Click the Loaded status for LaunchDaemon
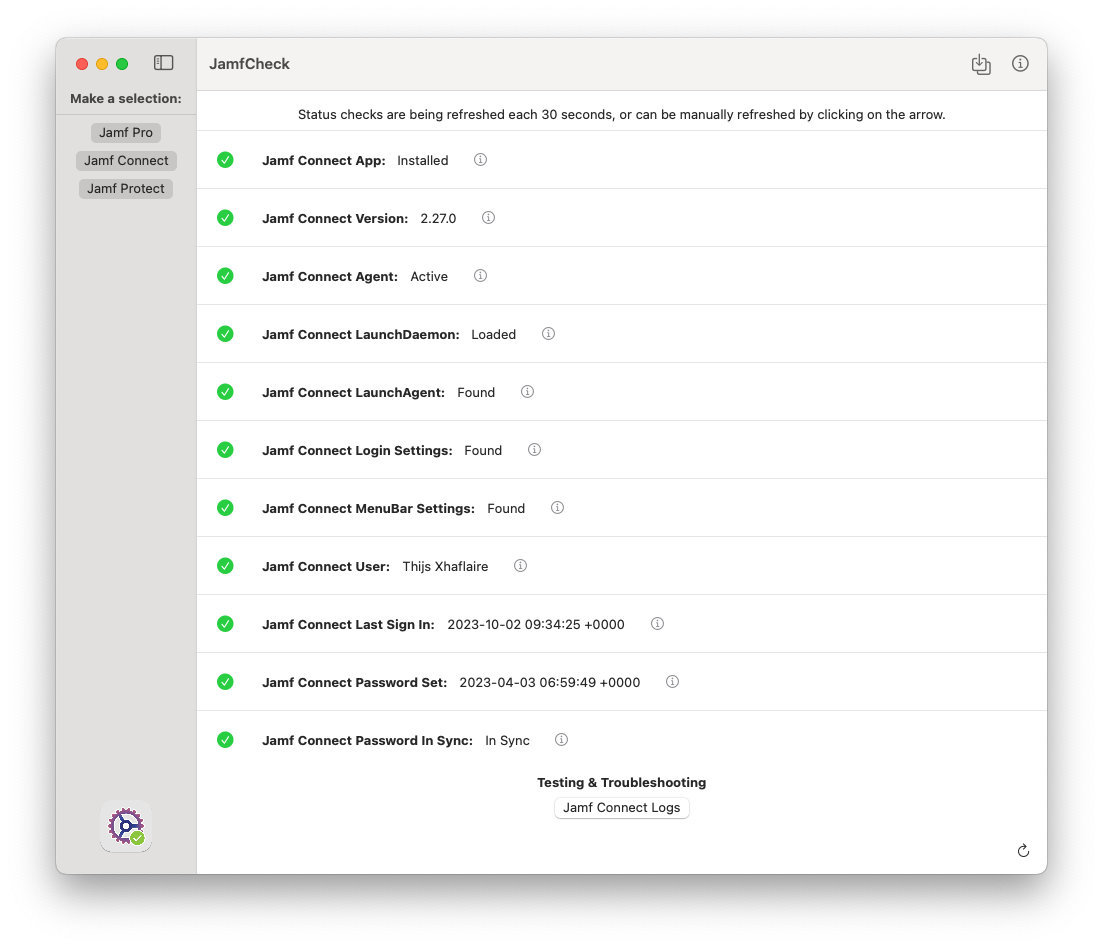Image resolution: width=1103 pixels, height=948 pixels. point(493,335)
